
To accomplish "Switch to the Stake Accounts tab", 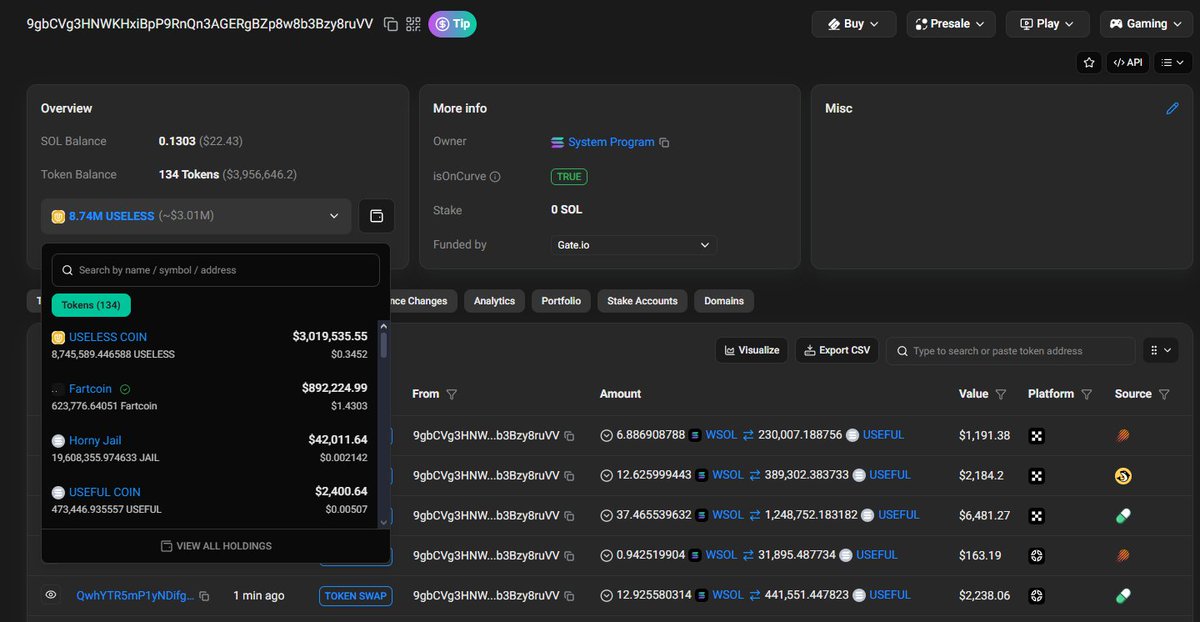I will click(642, 301).
